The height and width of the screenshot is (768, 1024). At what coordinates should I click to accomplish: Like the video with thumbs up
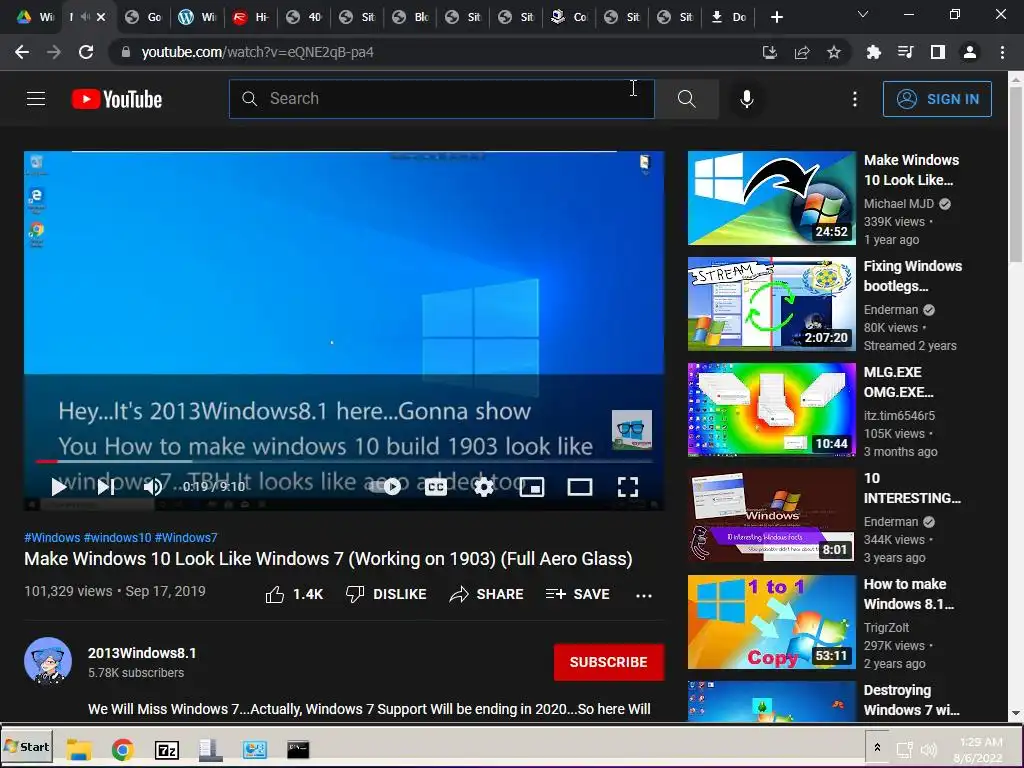pyautogui.click(x=294, y=594)
